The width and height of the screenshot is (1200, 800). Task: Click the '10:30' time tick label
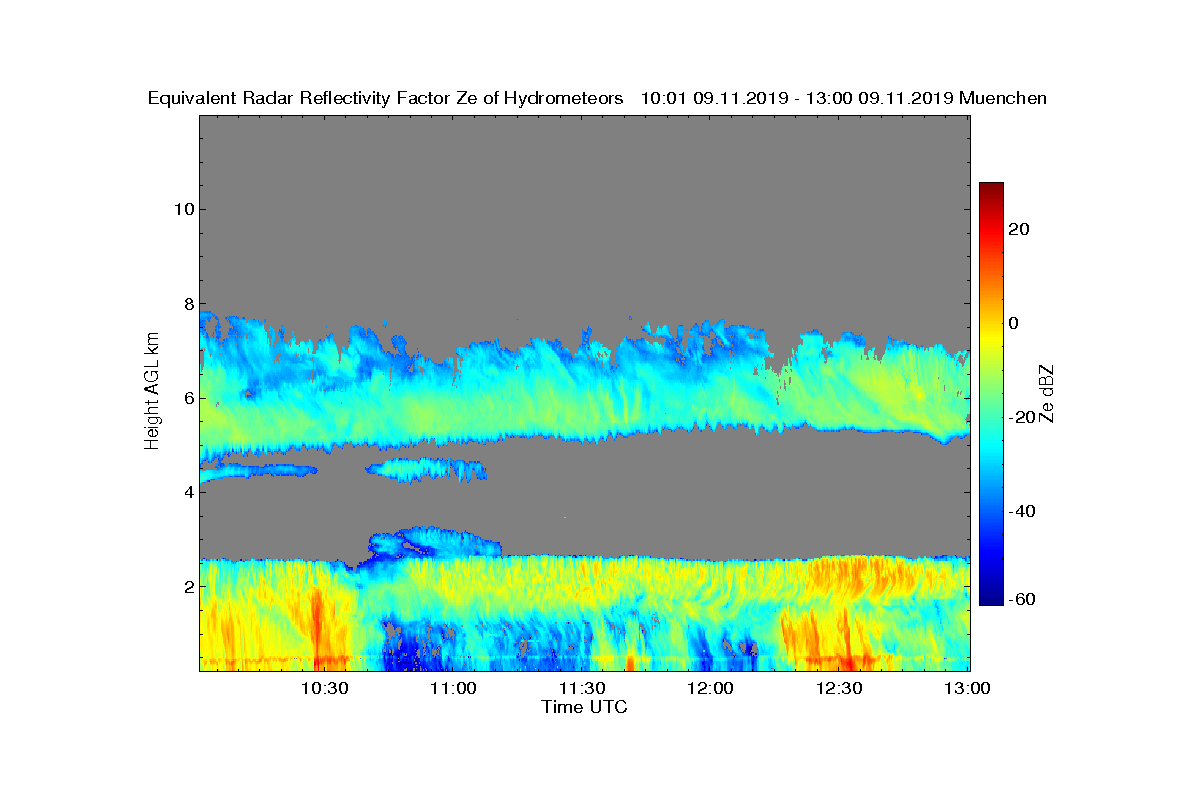click(x=325, y=689)
